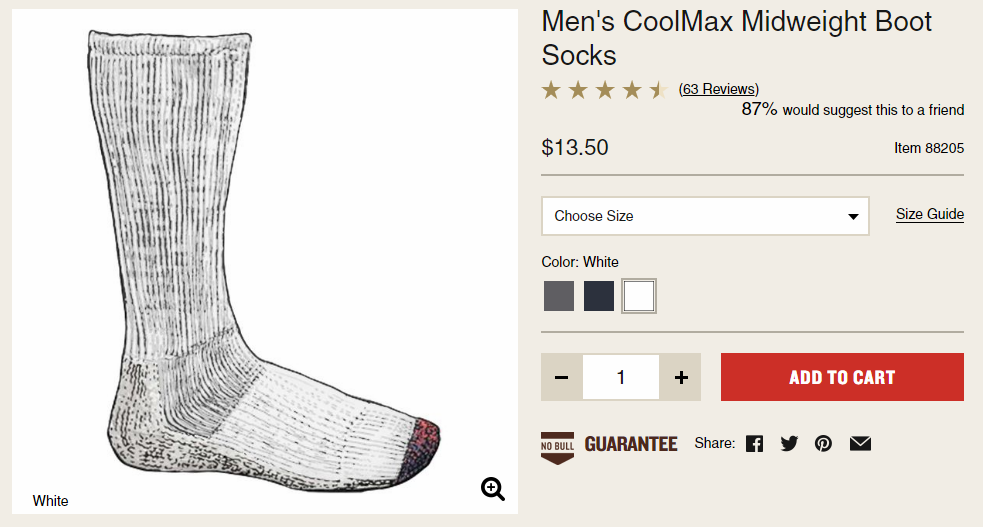The height and width of the screenshot is (527, 983).
Task: Share product on Facebook
Action: (x=754, y=443)
